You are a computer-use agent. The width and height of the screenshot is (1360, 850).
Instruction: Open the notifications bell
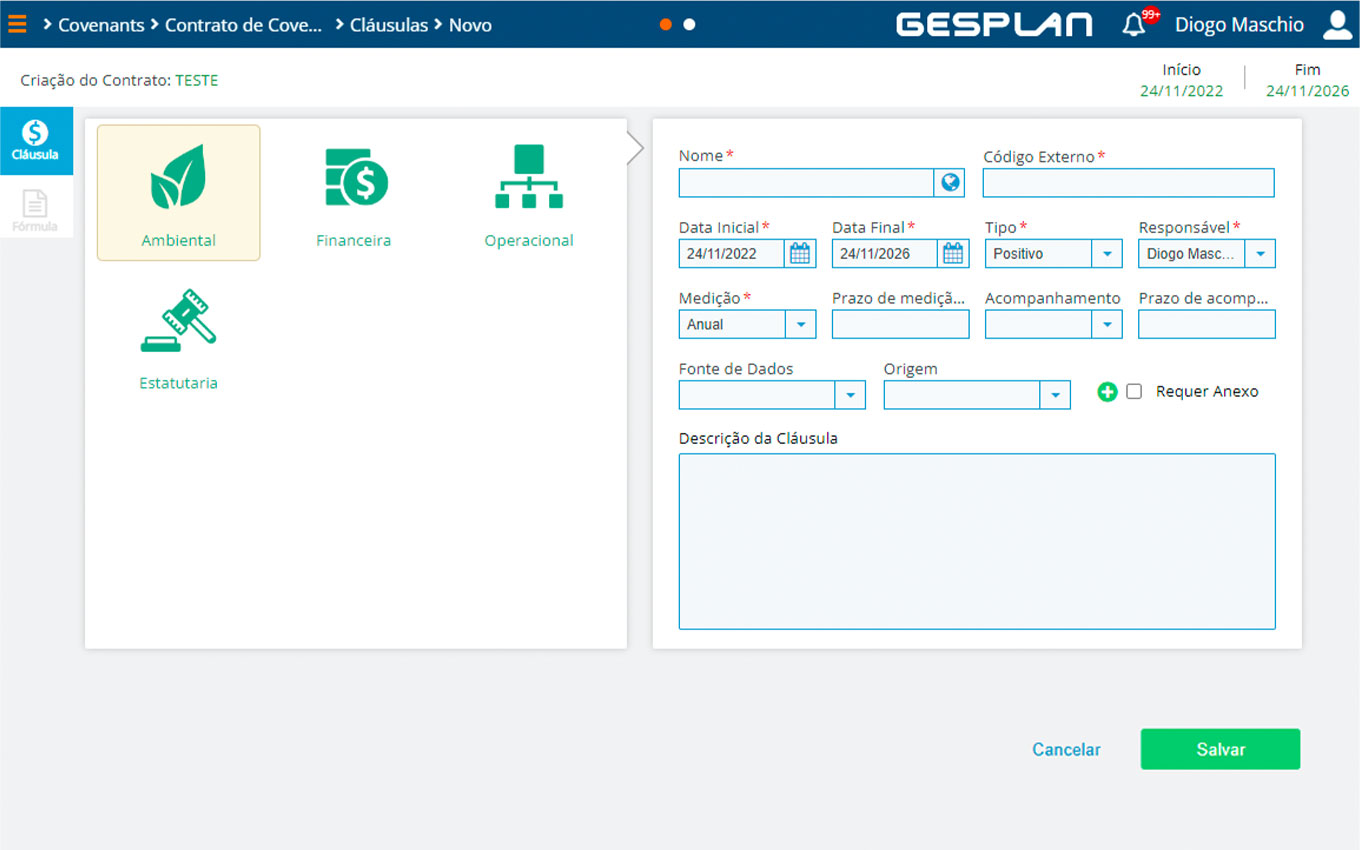1134,25
